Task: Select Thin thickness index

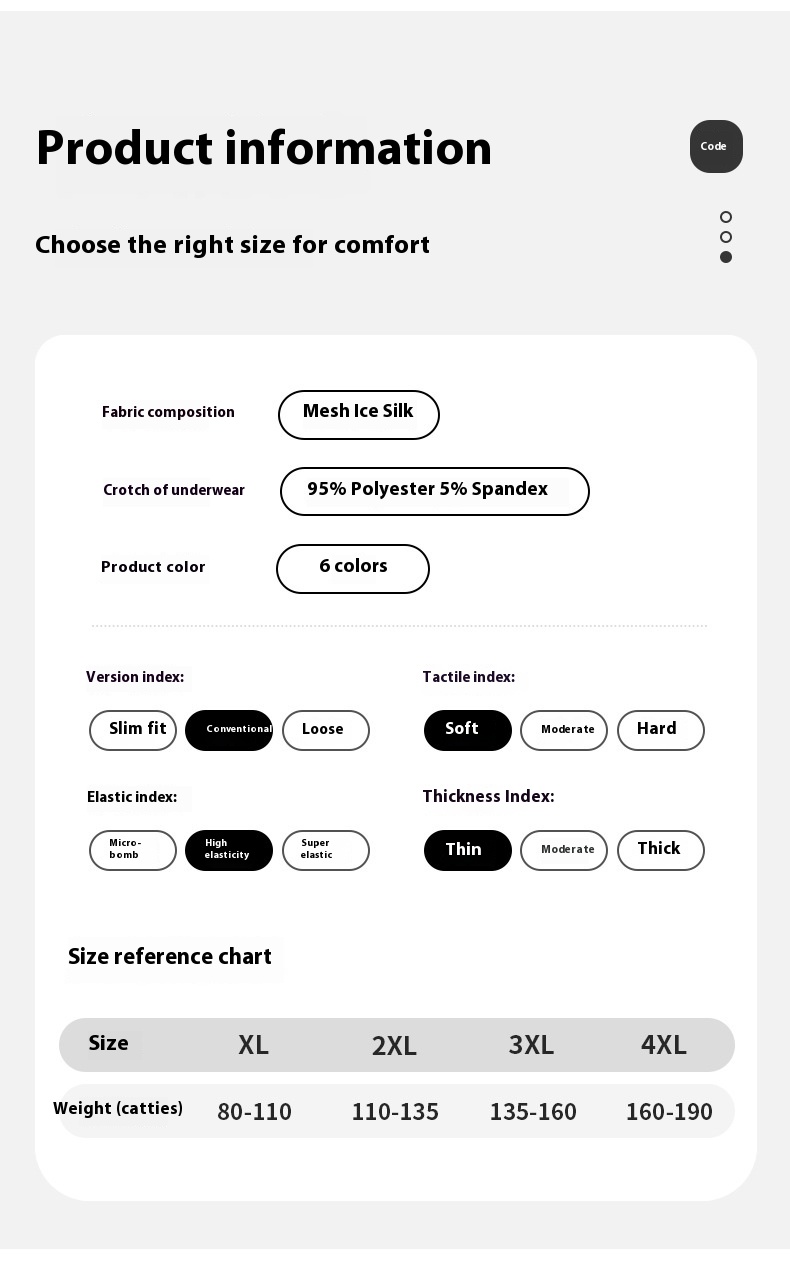Action: [468, 850]
